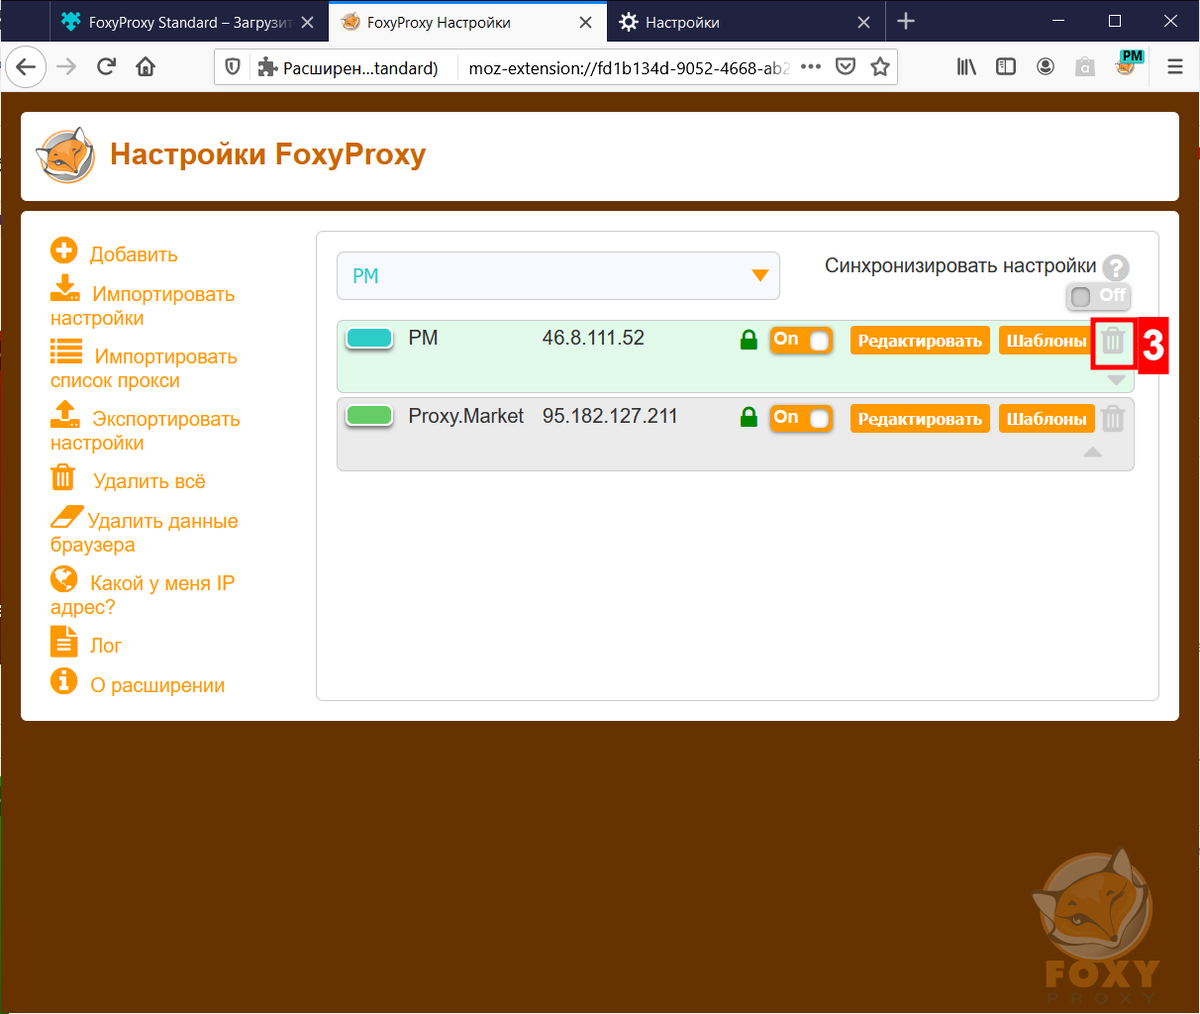Click the eraser icon for deleting browser data
The height and width of the screenshot is (1014, 1200).
pos(66,517)
